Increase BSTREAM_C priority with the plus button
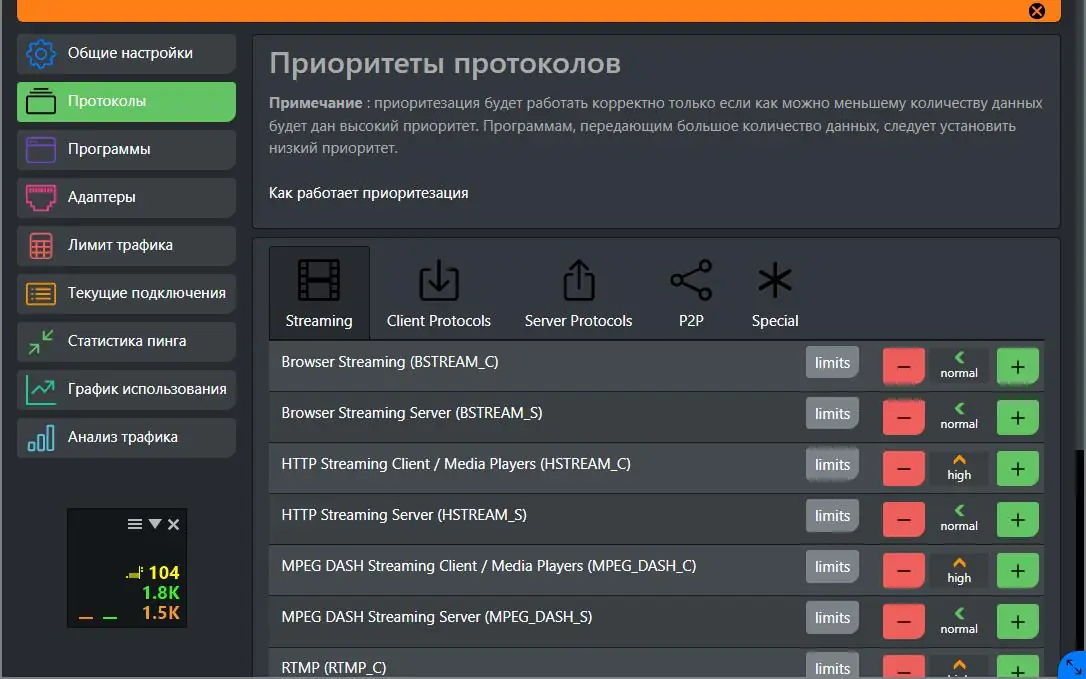 [1017, 365]
